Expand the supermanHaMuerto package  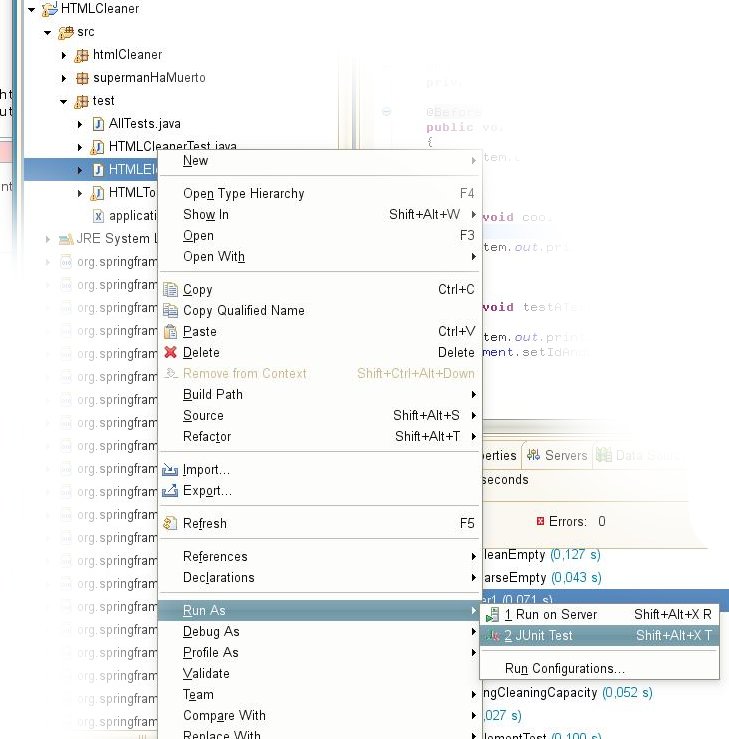pyautogui.click(x=64, y=78)
